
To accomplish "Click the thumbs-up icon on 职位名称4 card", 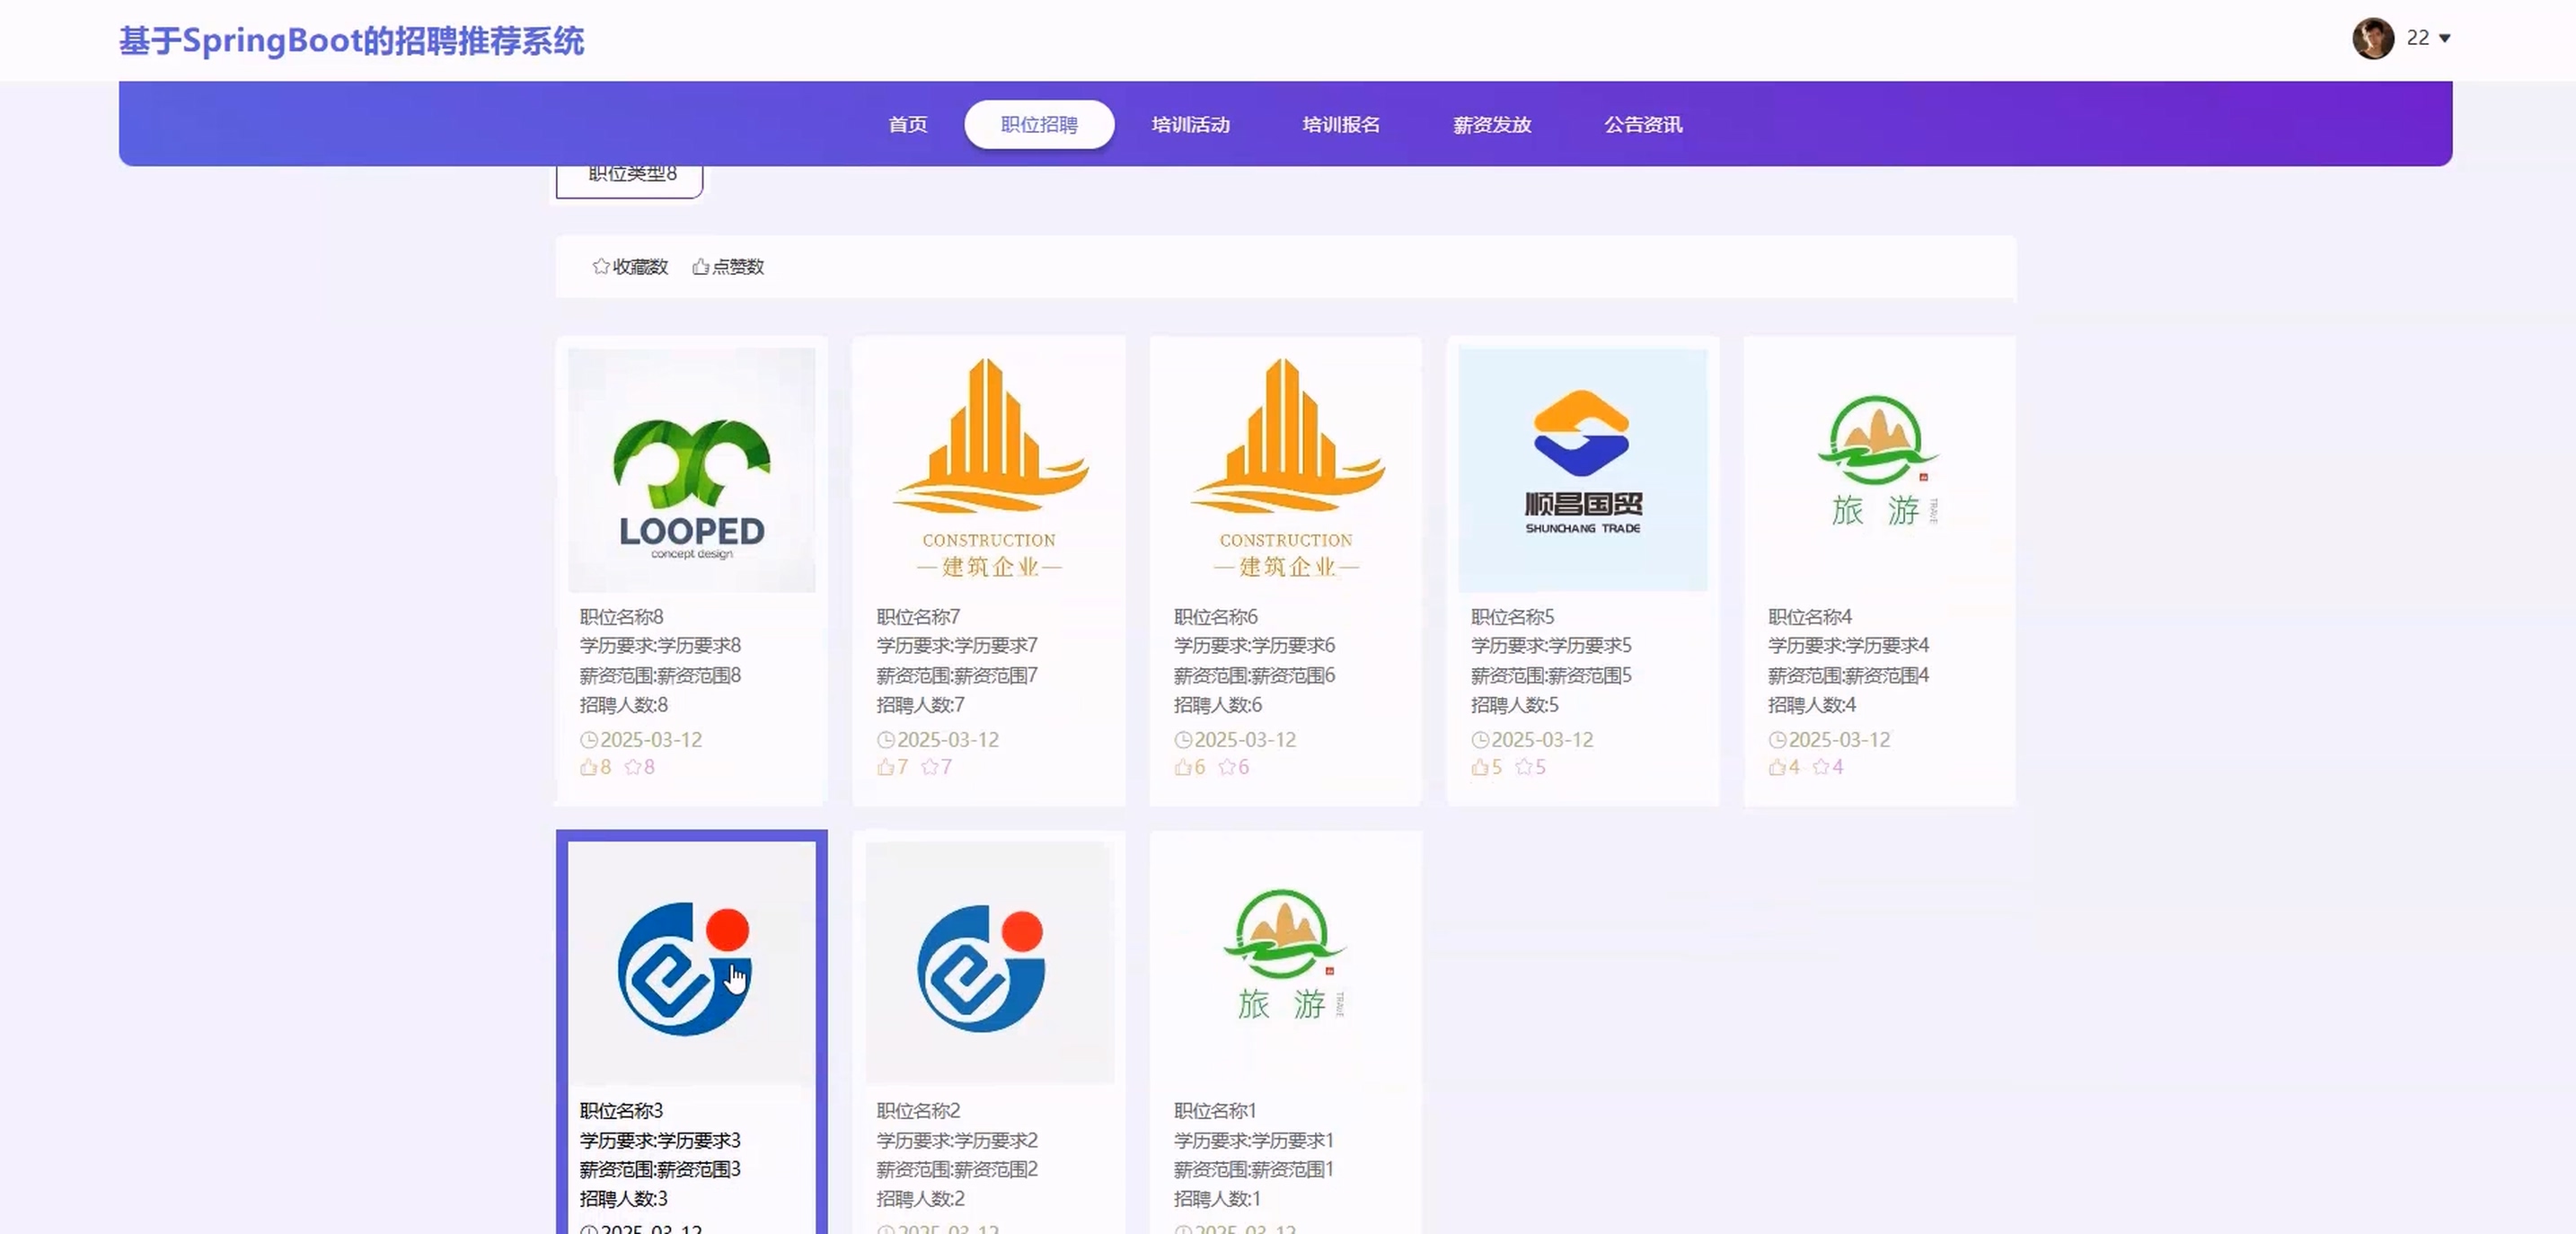I will (1777, 767).
